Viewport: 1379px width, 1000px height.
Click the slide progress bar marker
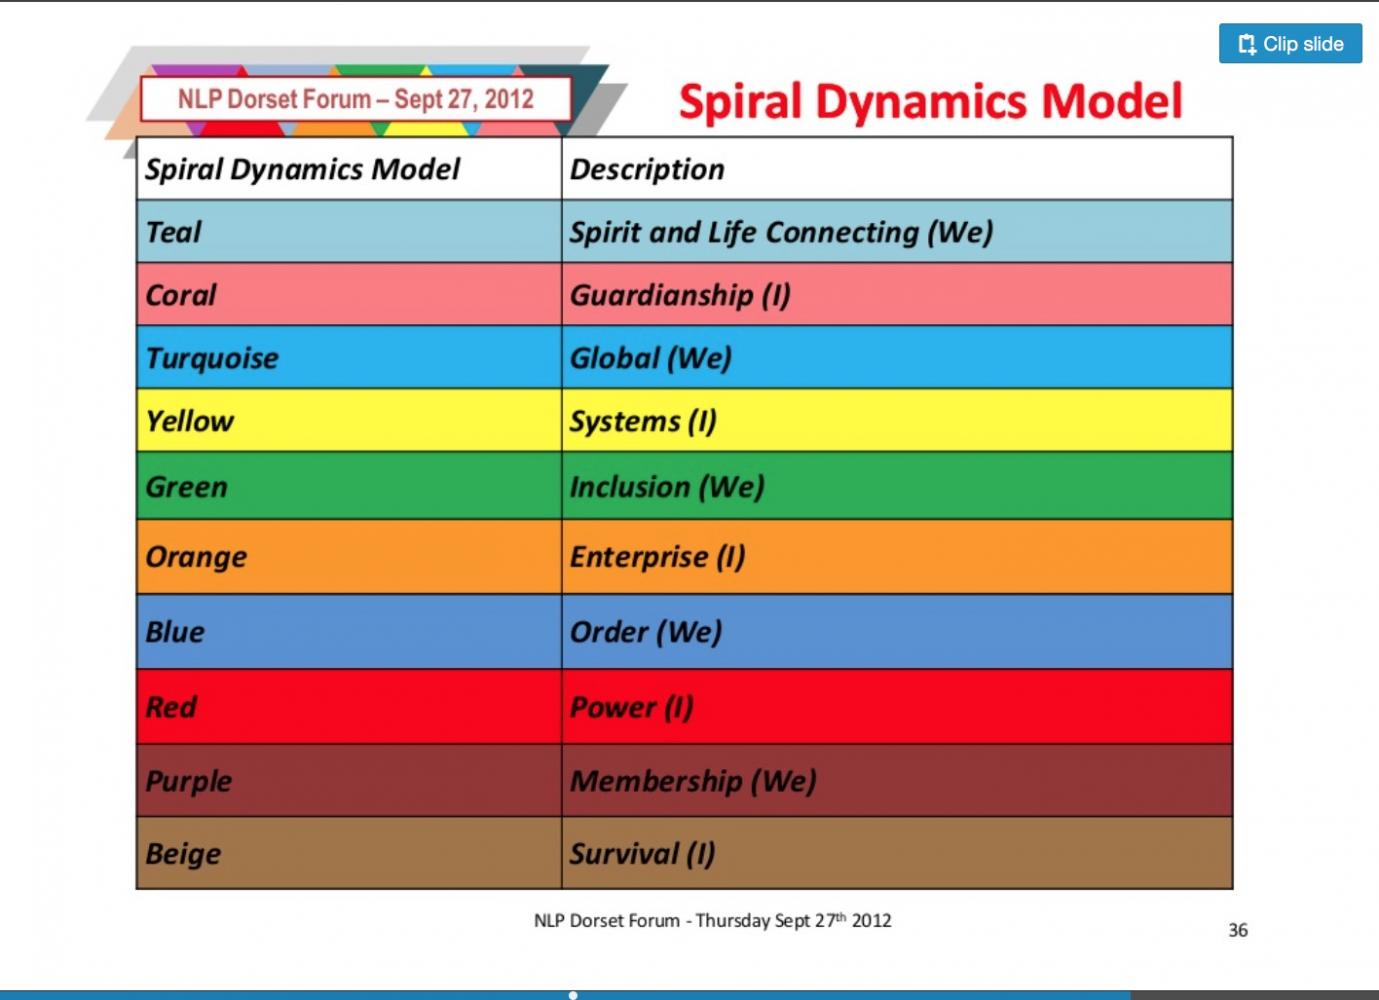coord(573,995)
